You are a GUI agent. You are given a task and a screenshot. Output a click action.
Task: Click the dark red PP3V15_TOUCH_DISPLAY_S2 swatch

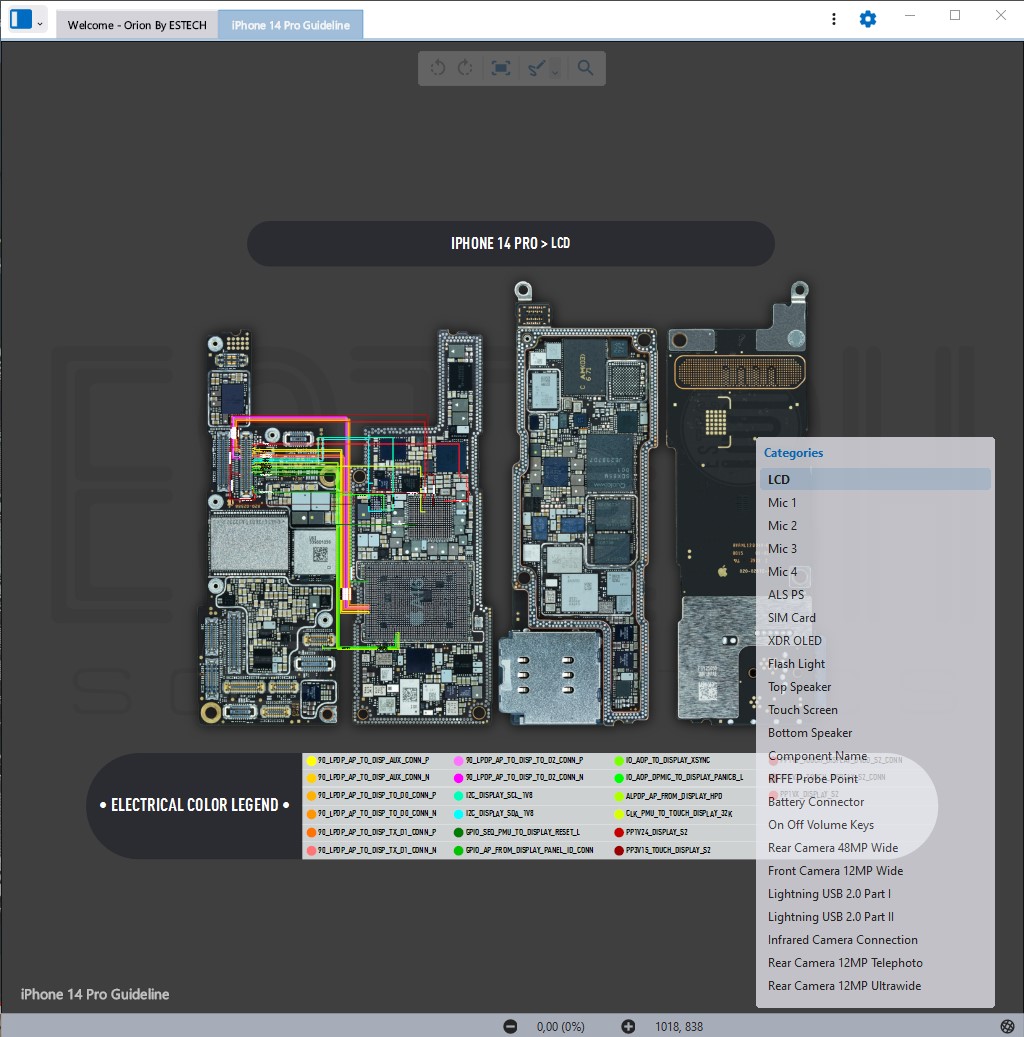(x=619, y=850)
